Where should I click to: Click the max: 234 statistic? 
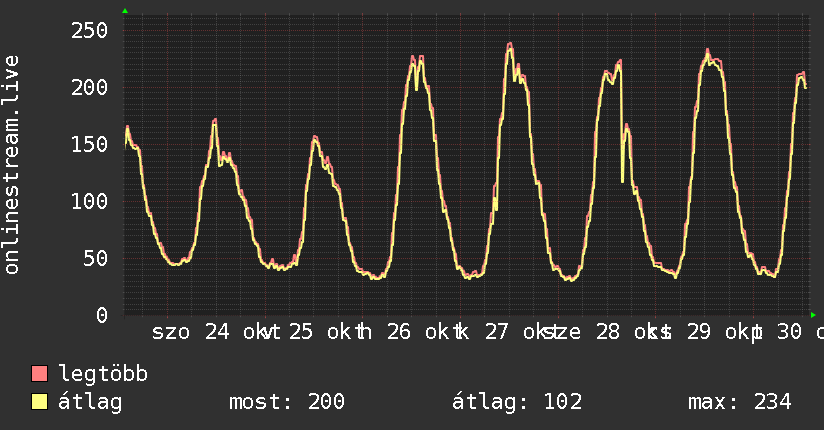point(740,402)
